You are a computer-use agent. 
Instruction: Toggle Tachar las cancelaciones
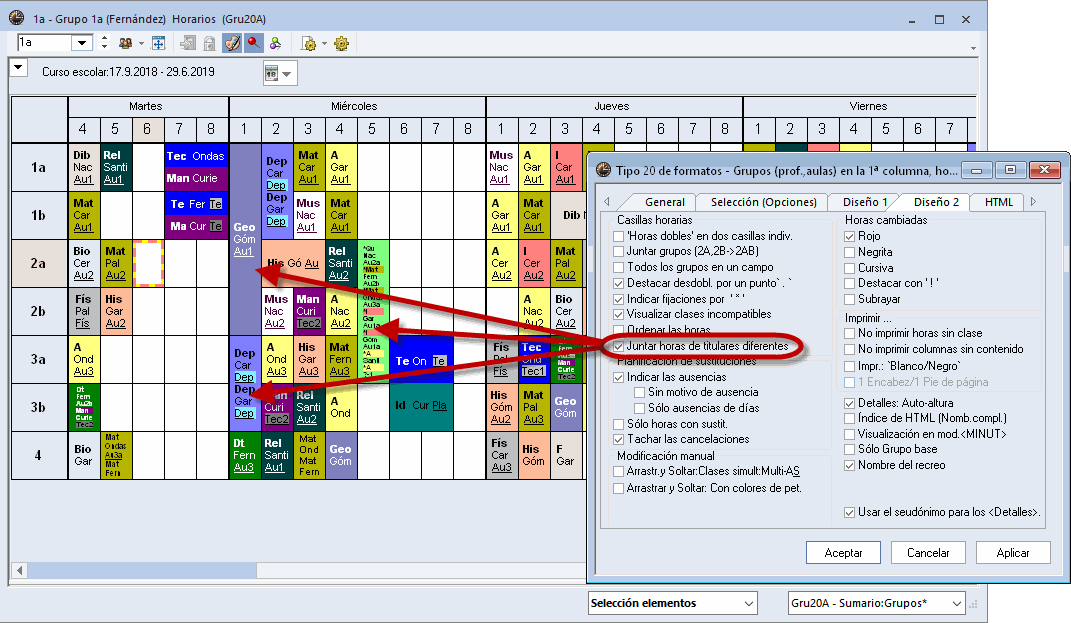click(619, 440)
